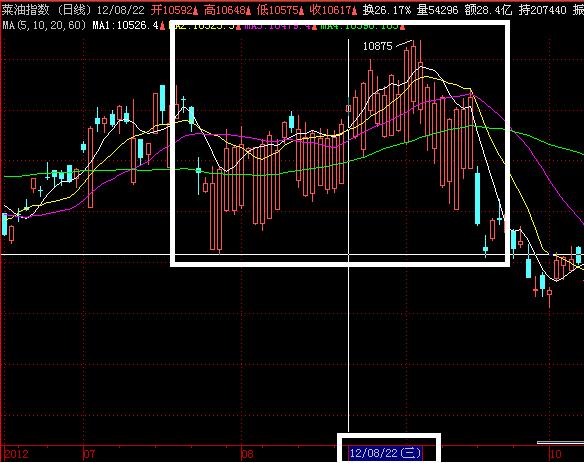584x463 pixels.
Task: Jump to the 2012 time axis label
Action: [x=16, y=454]
